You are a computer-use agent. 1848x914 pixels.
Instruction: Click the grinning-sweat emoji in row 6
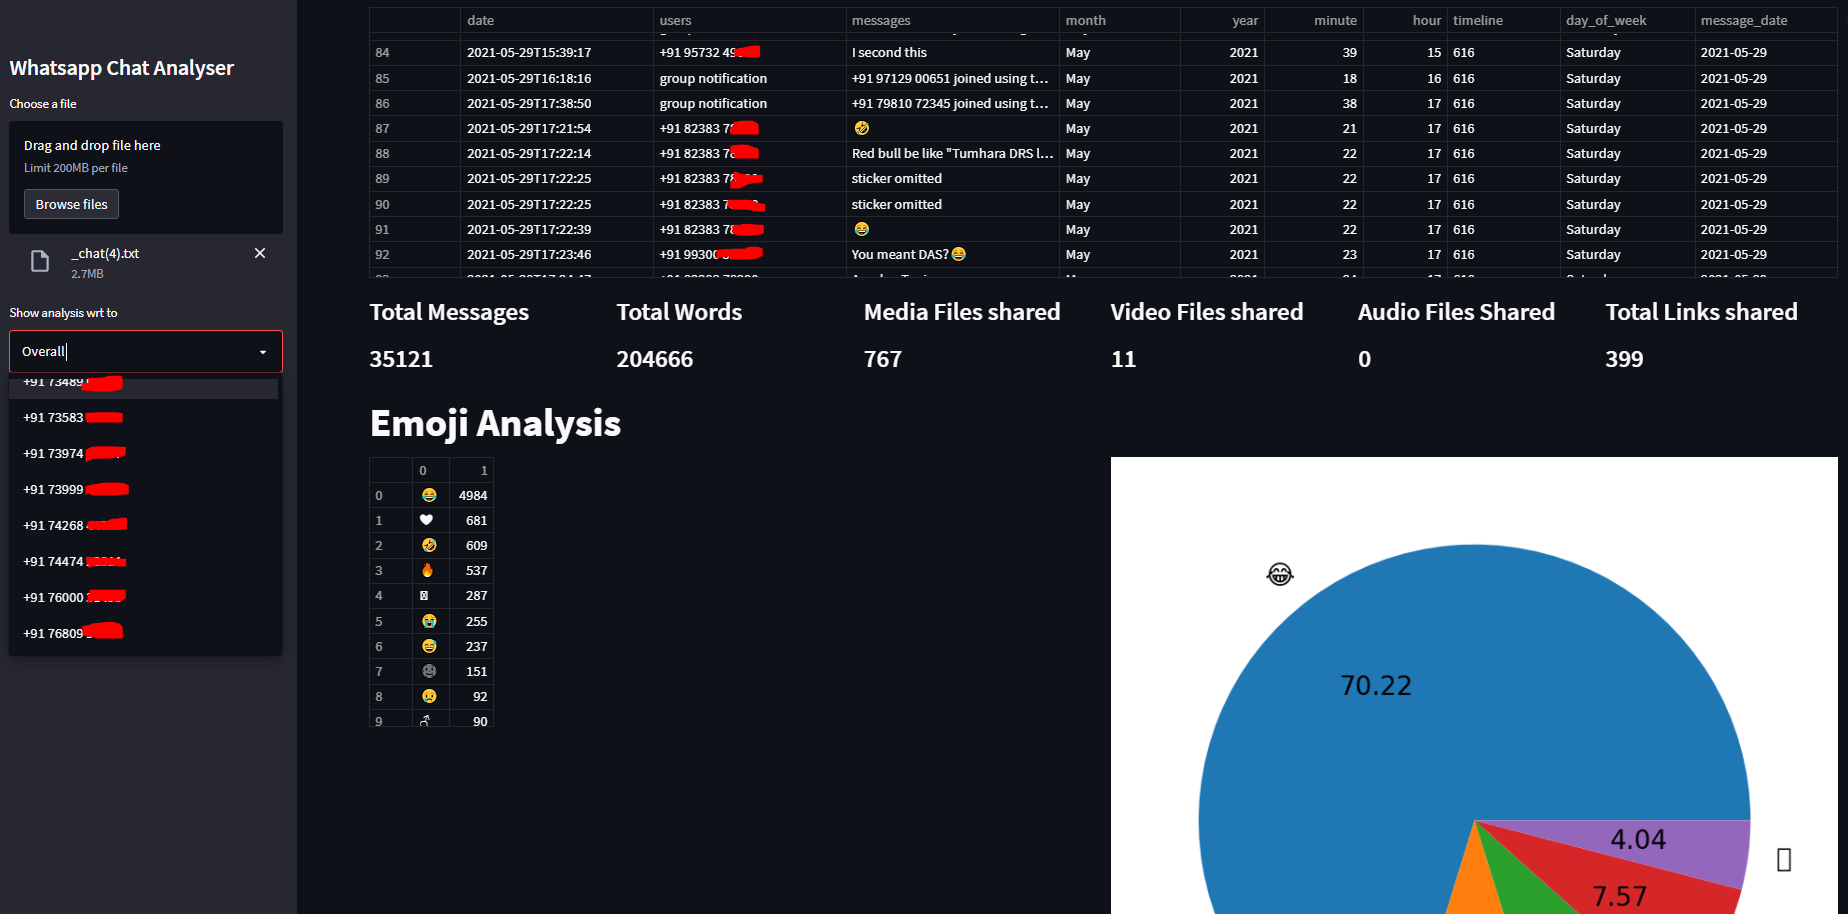tap(429, 646)
